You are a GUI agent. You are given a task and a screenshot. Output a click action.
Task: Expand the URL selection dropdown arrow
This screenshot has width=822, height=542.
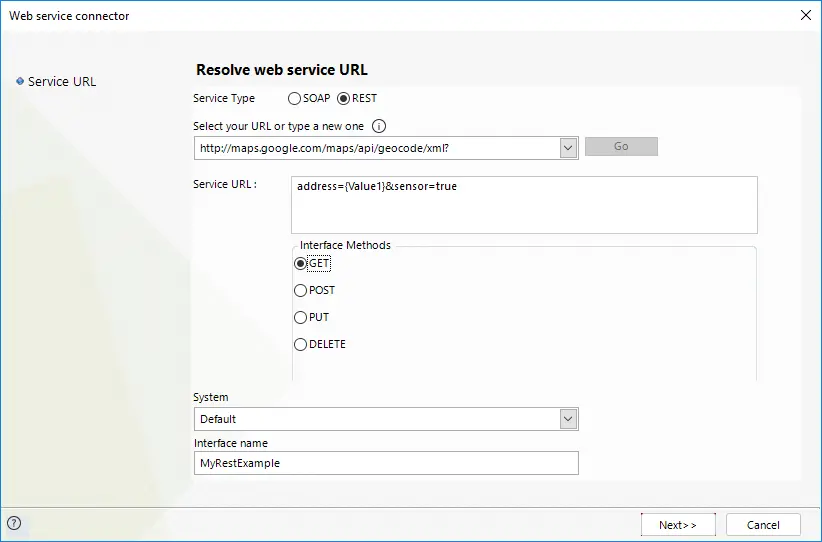(568, 148)
